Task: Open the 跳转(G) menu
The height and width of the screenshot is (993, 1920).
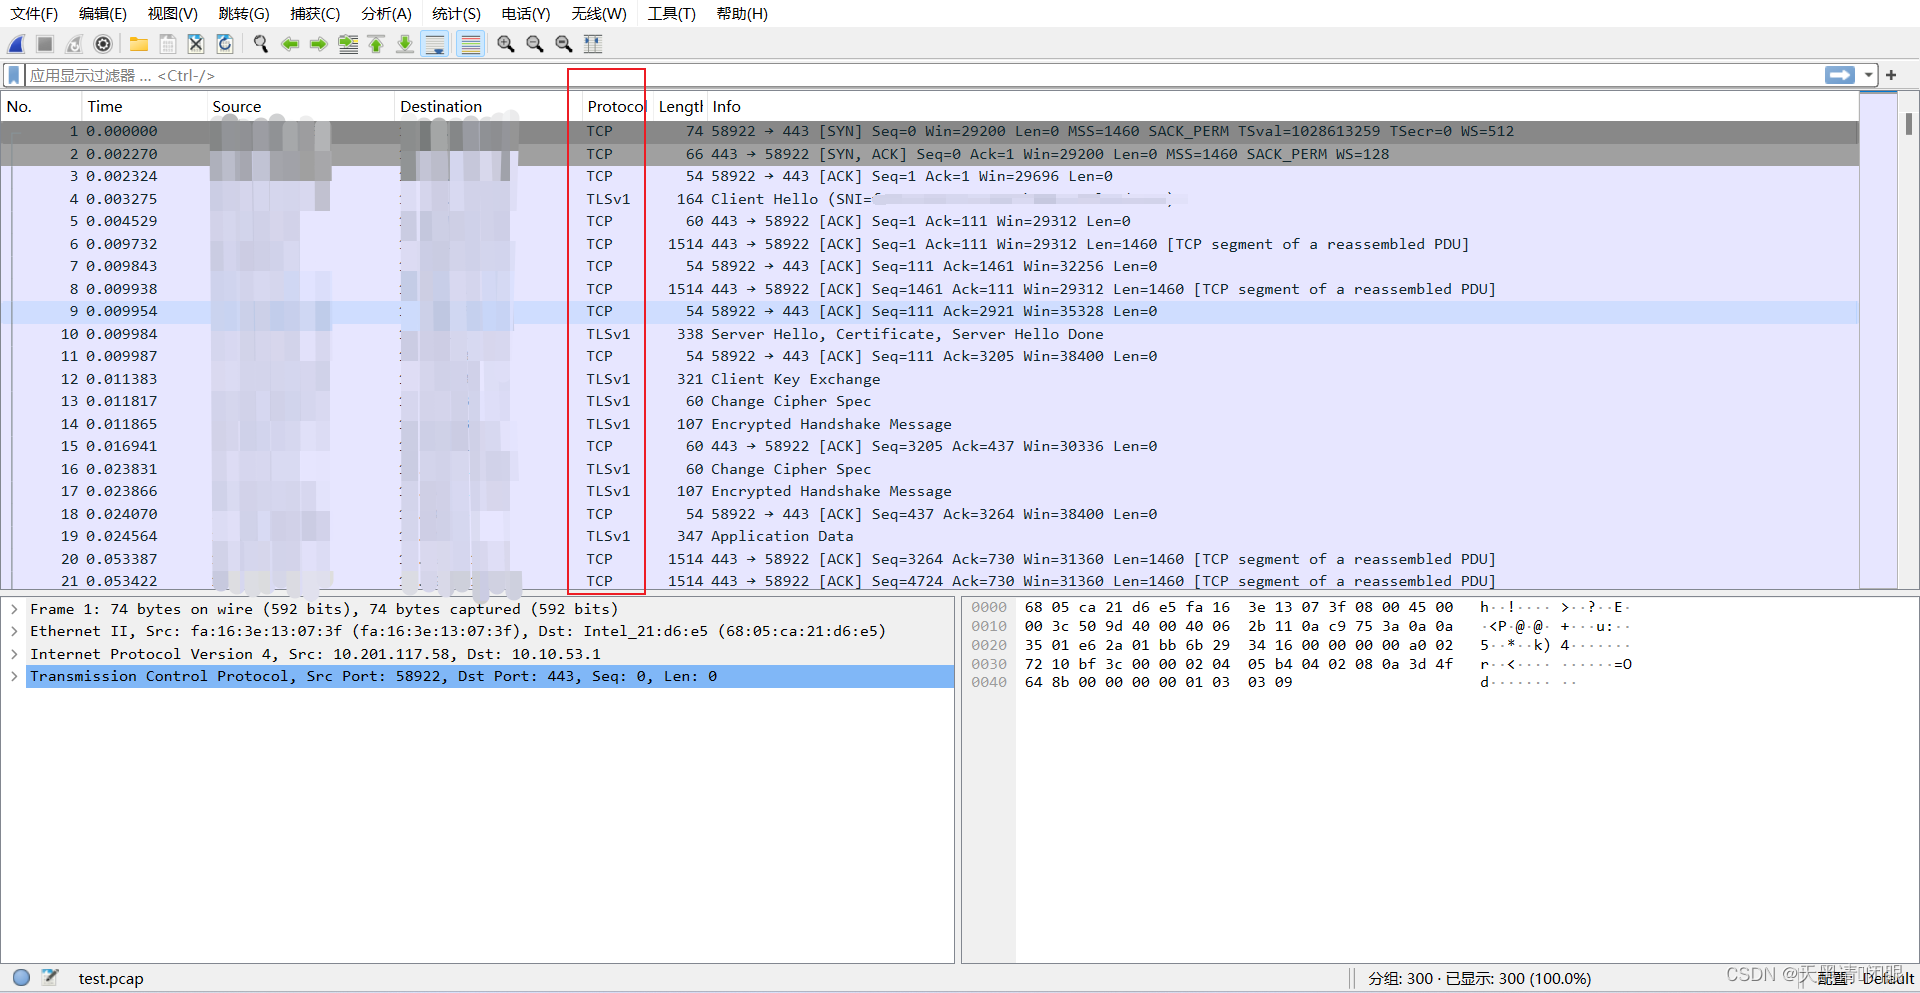Action: 244,14
